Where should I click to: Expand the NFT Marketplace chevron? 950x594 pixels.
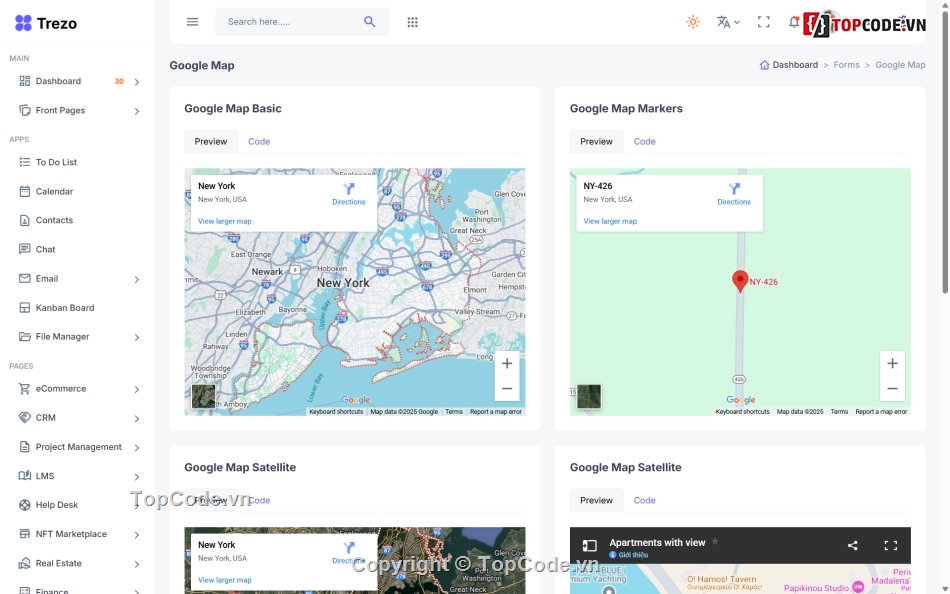pos(137,535)
